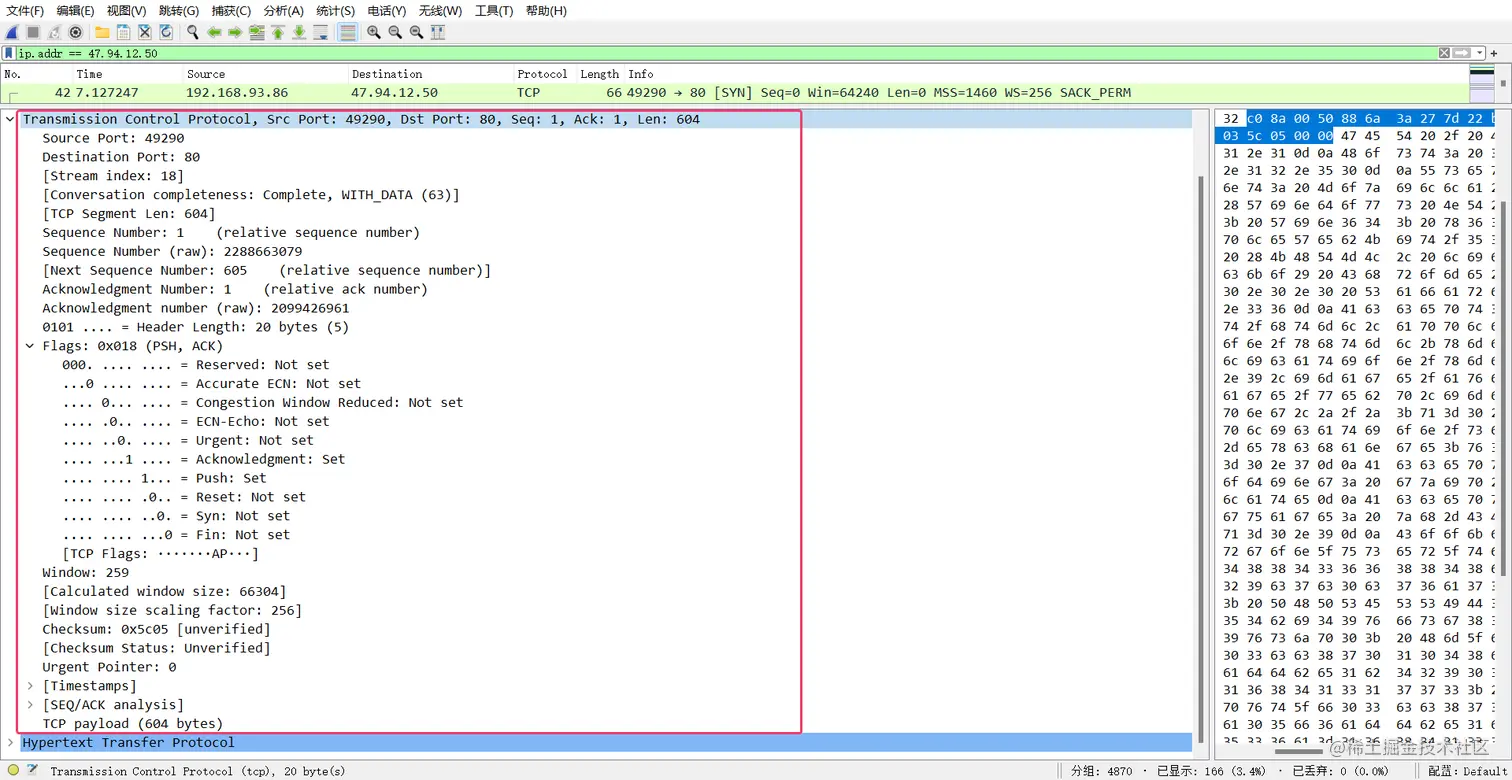Reset text to normal size

coord(416,32)
